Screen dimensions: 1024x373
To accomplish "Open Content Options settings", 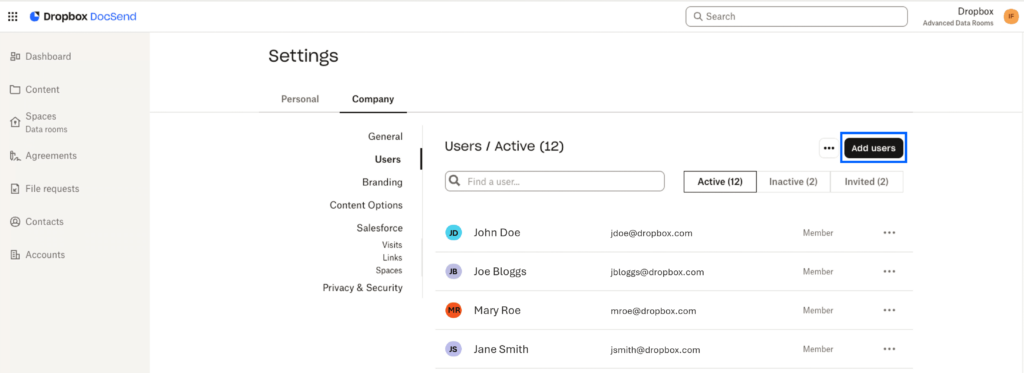I will coord(366,205).
